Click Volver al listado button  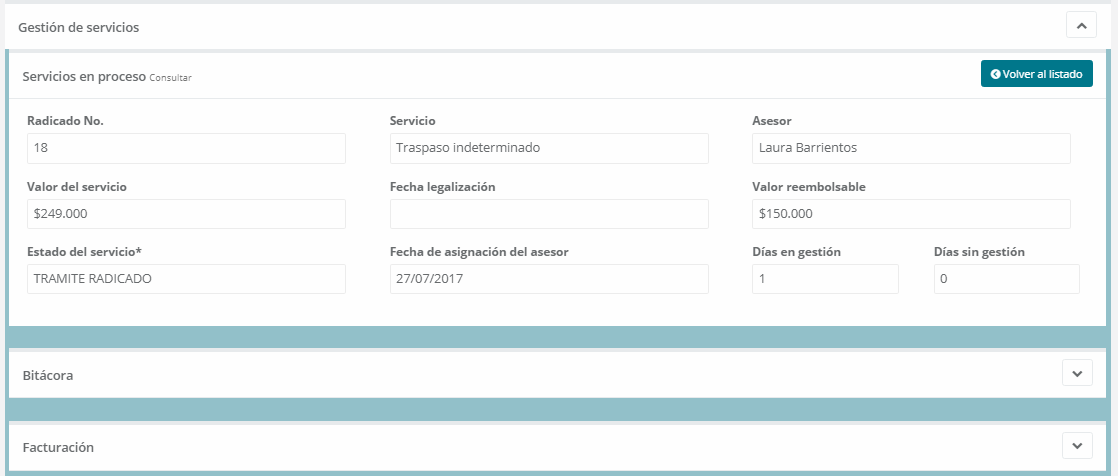pyautogui.click(x=1036, y=74)
